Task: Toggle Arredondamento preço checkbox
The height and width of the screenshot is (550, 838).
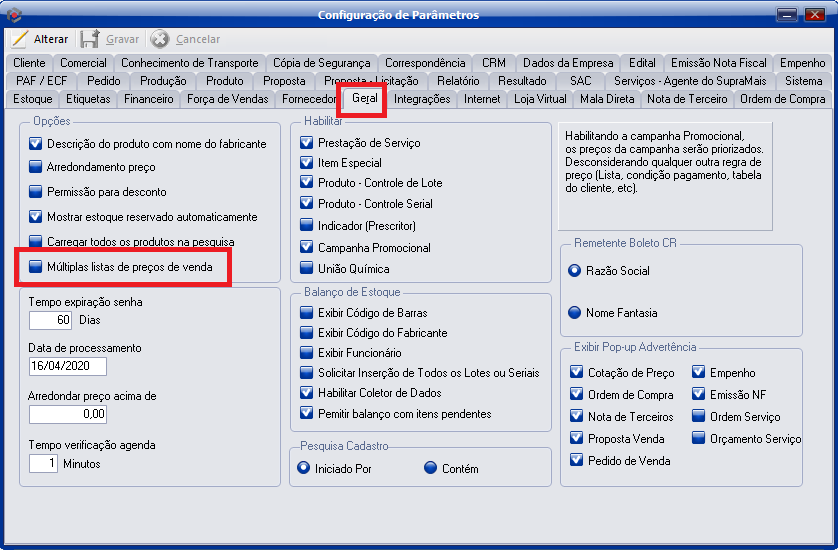Action: (x=37, y=167)
